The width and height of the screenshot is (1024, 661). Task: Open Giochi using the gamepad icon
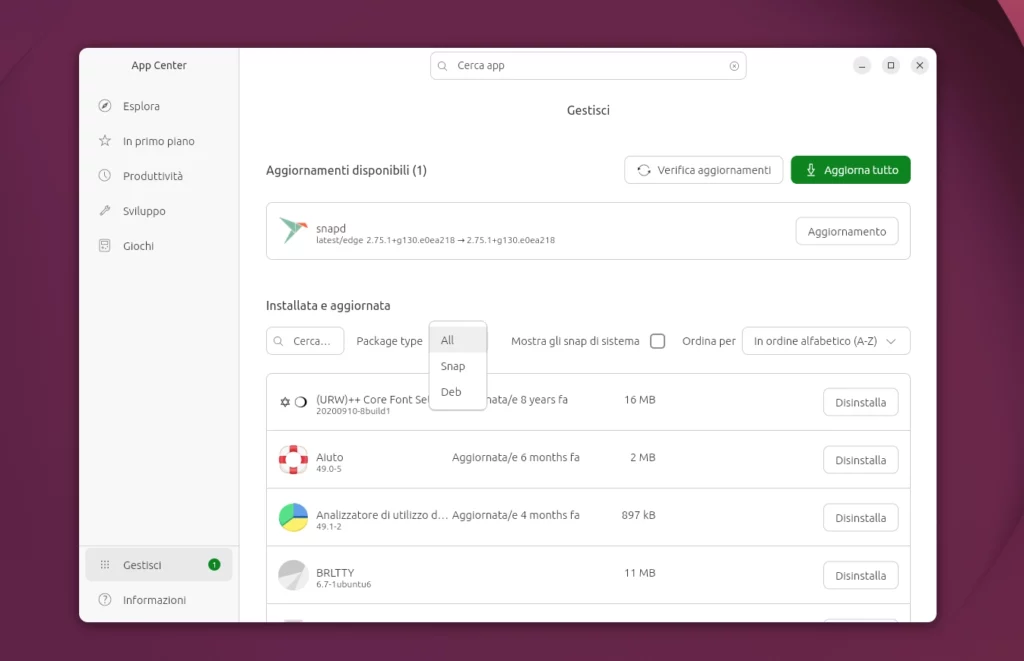coord(103,245)
